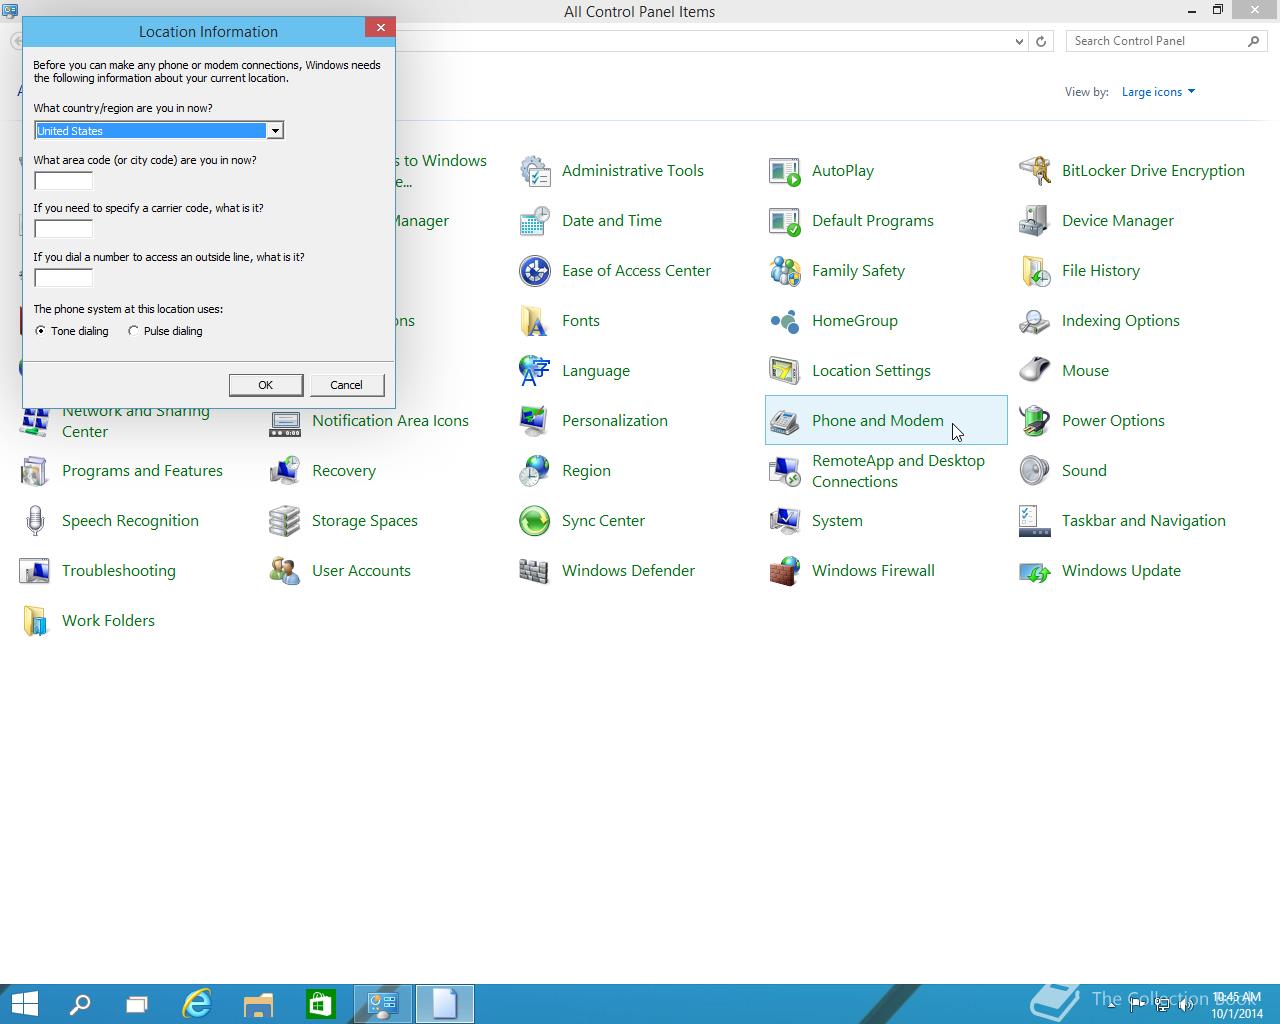
Task: Open the Administrative Tools icon
Action: [x=535, y=171]
